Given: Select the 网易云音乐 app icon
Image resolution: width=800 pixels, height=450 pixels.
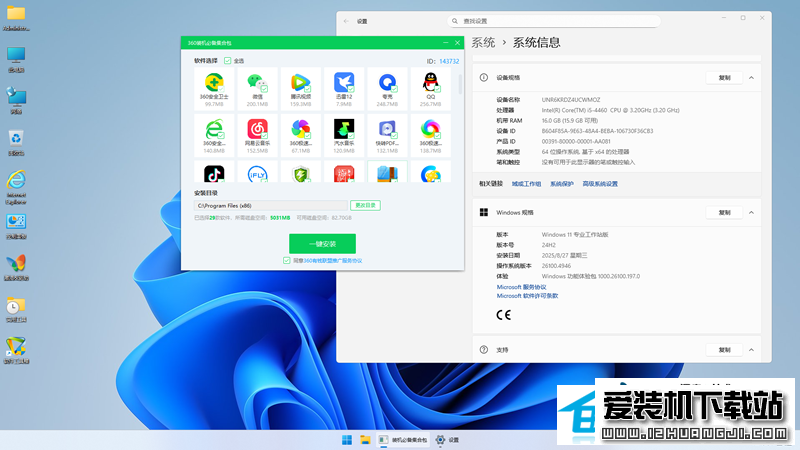Looking at the screenshot, I should (257, 129).
